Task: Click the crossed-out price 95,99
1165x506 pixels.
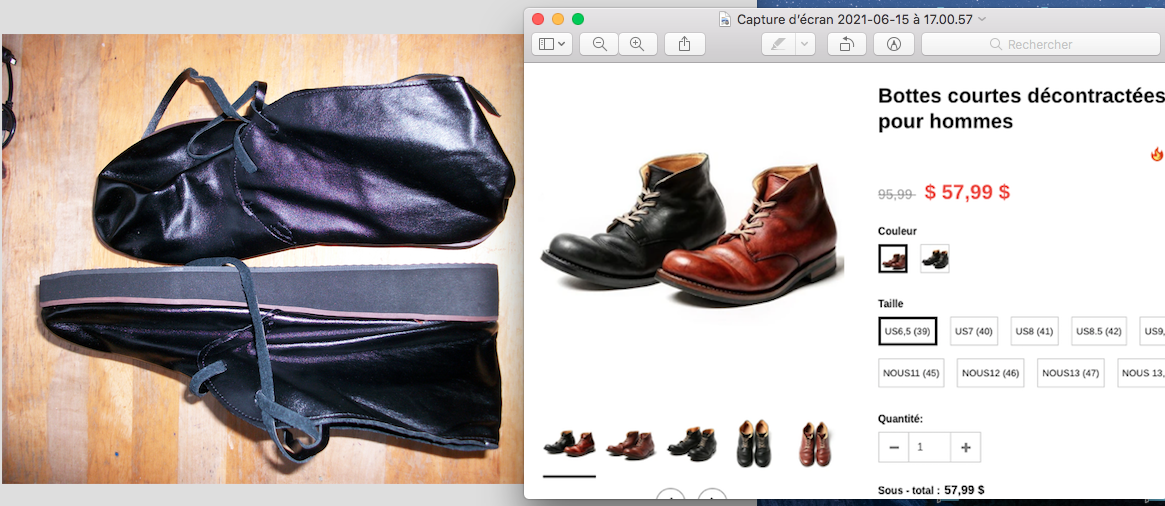Action: tap(896, 194)
